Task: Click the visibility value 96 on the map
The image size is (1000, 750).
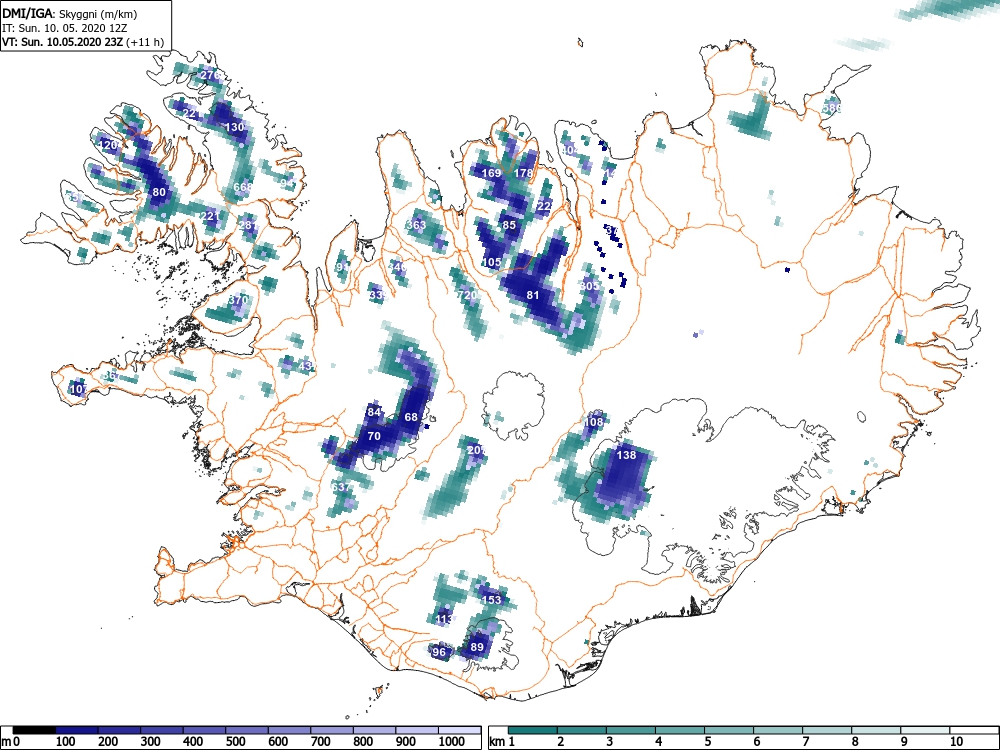Action: pyautogui.click(x=439, y=652)
